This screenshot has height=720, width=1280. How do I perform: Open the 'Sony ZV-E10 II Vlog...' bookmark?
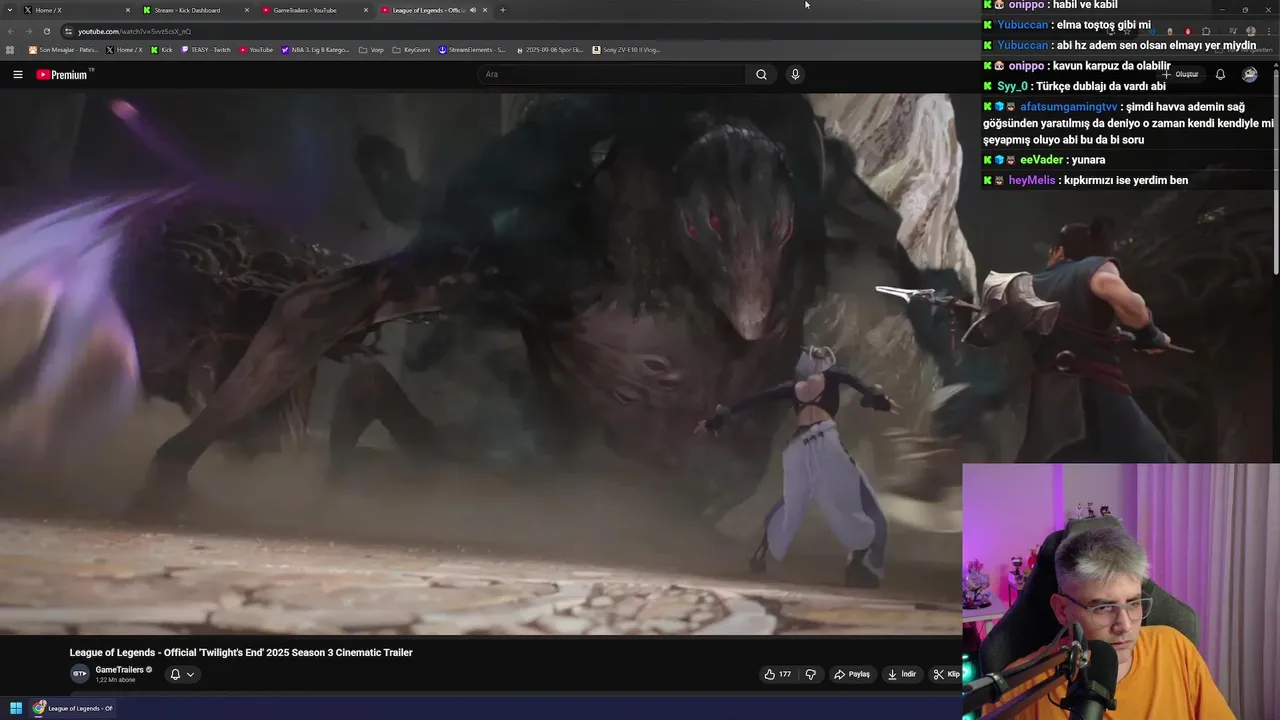(626, 50)
